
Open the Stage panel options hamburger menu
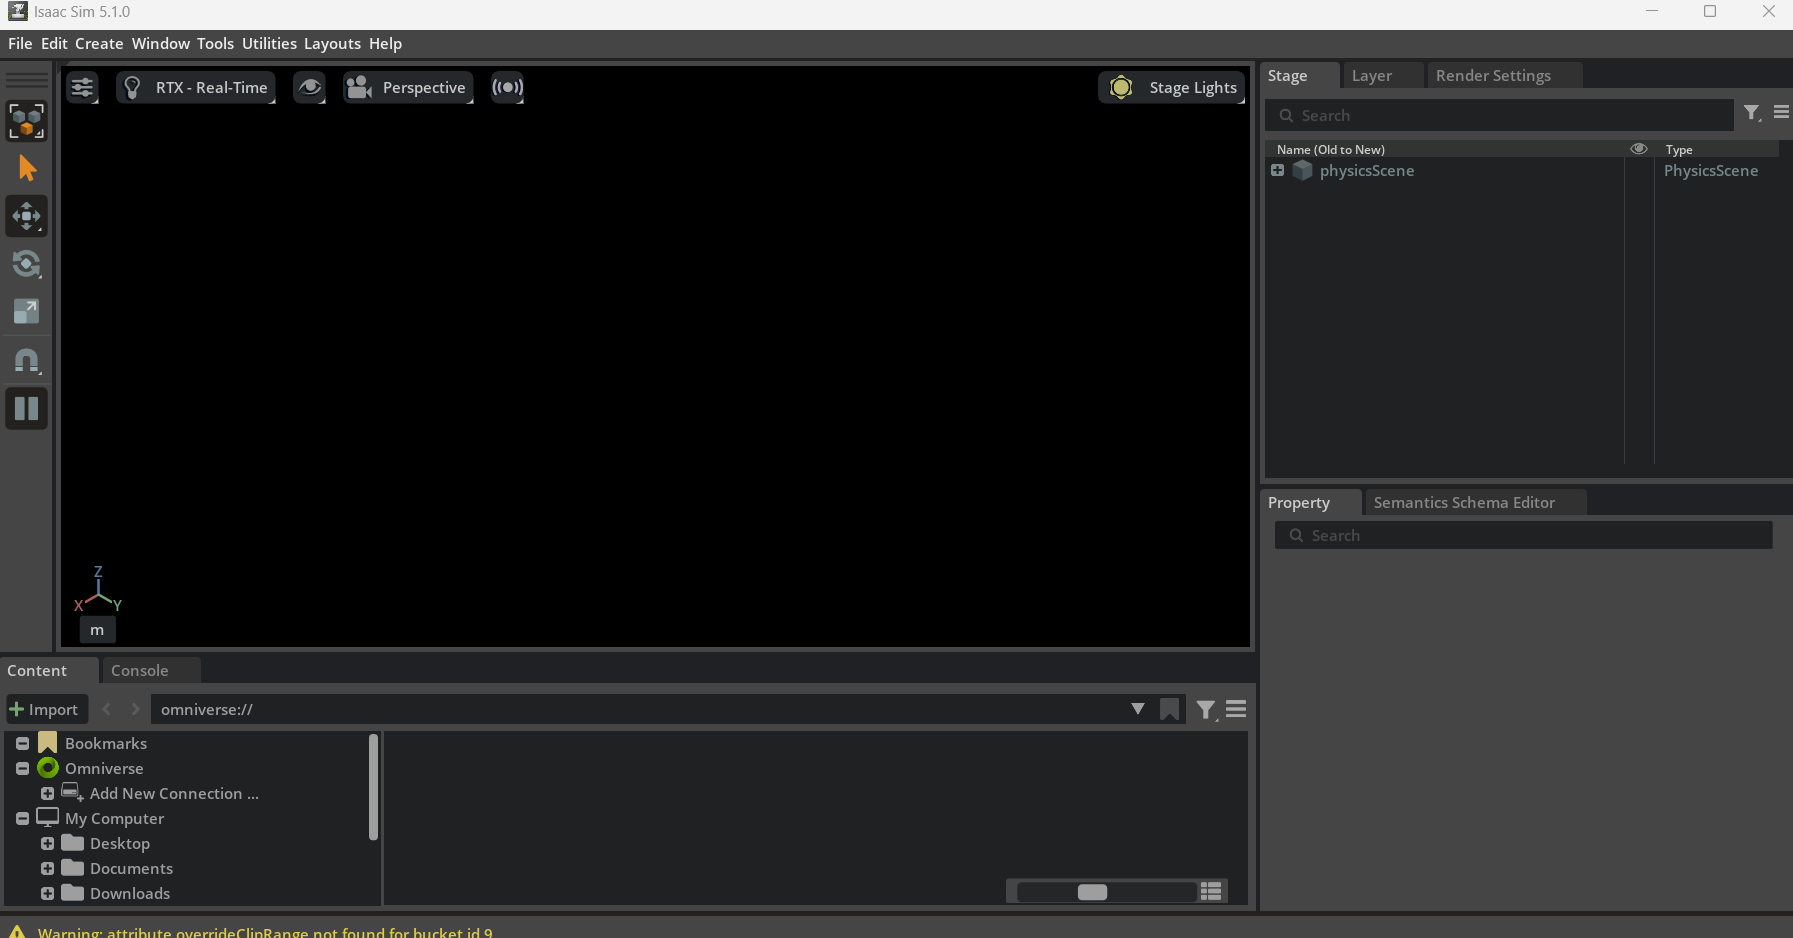[x=1781, y=113]
